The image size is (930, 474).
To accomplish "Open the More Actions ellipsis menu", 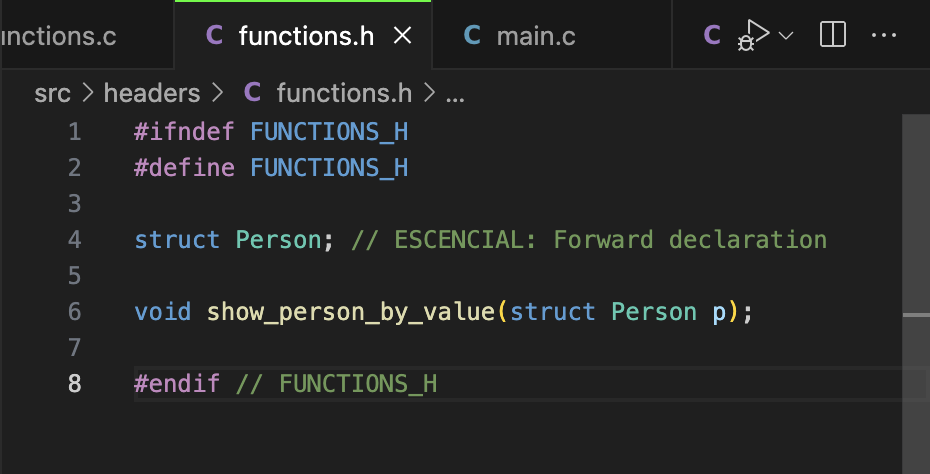I will tap(884, 36).
